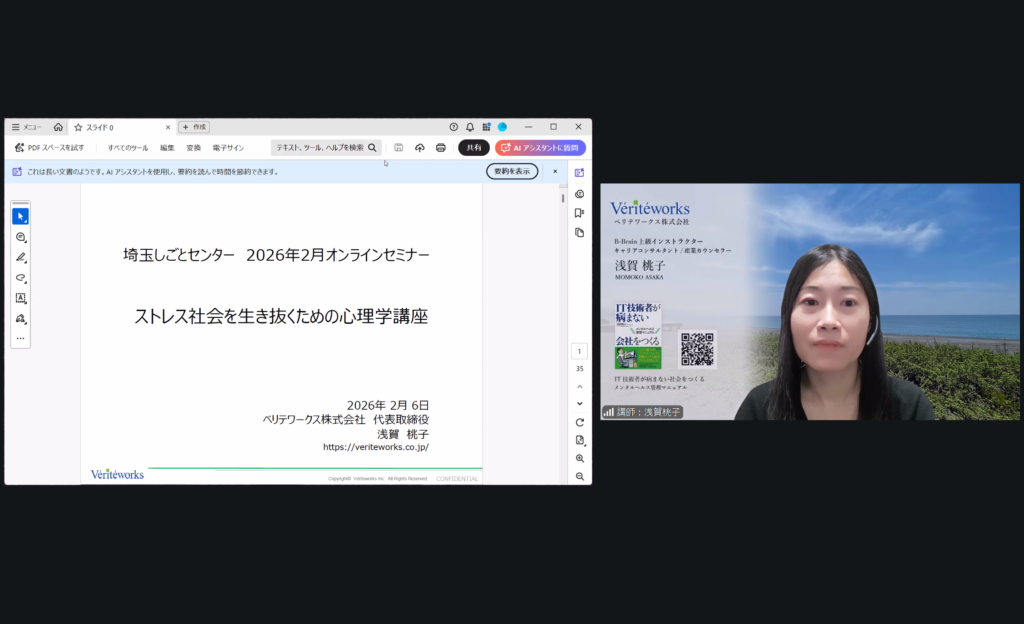1024x624 pixels.
Task: Open the メニュー hamburger menu
Action: (x=26, y=127)
